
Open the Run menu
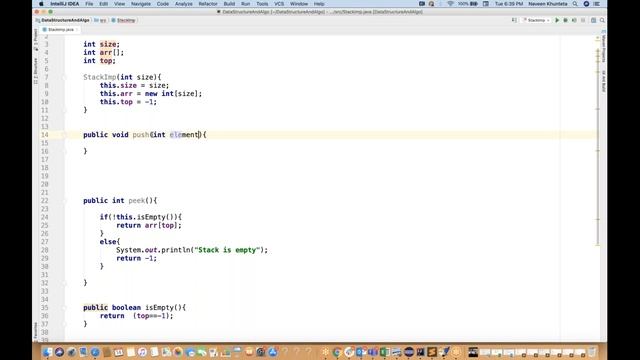245,4
